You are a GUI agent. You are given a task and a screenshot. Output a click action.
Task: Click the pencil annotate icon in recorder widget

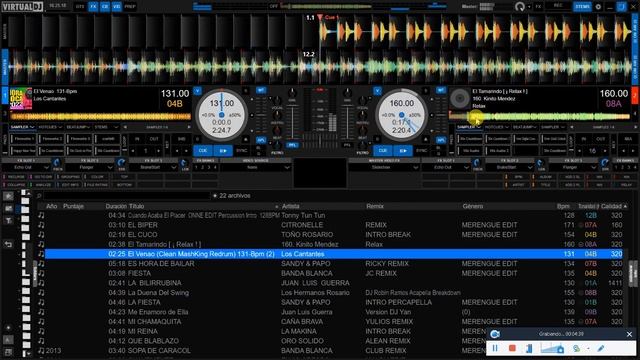pos(601,348)
